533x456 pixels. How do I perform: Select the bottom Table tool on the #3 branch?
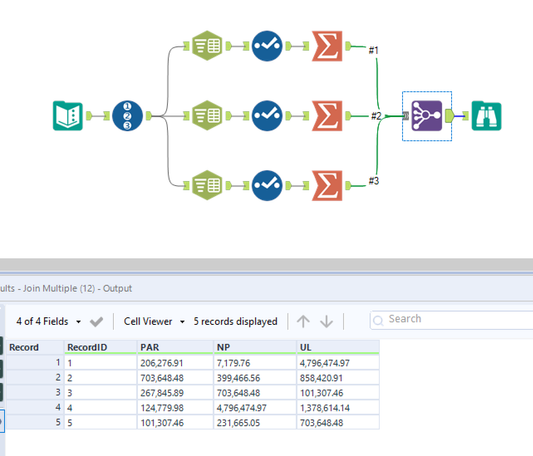(x=207, y=185)
